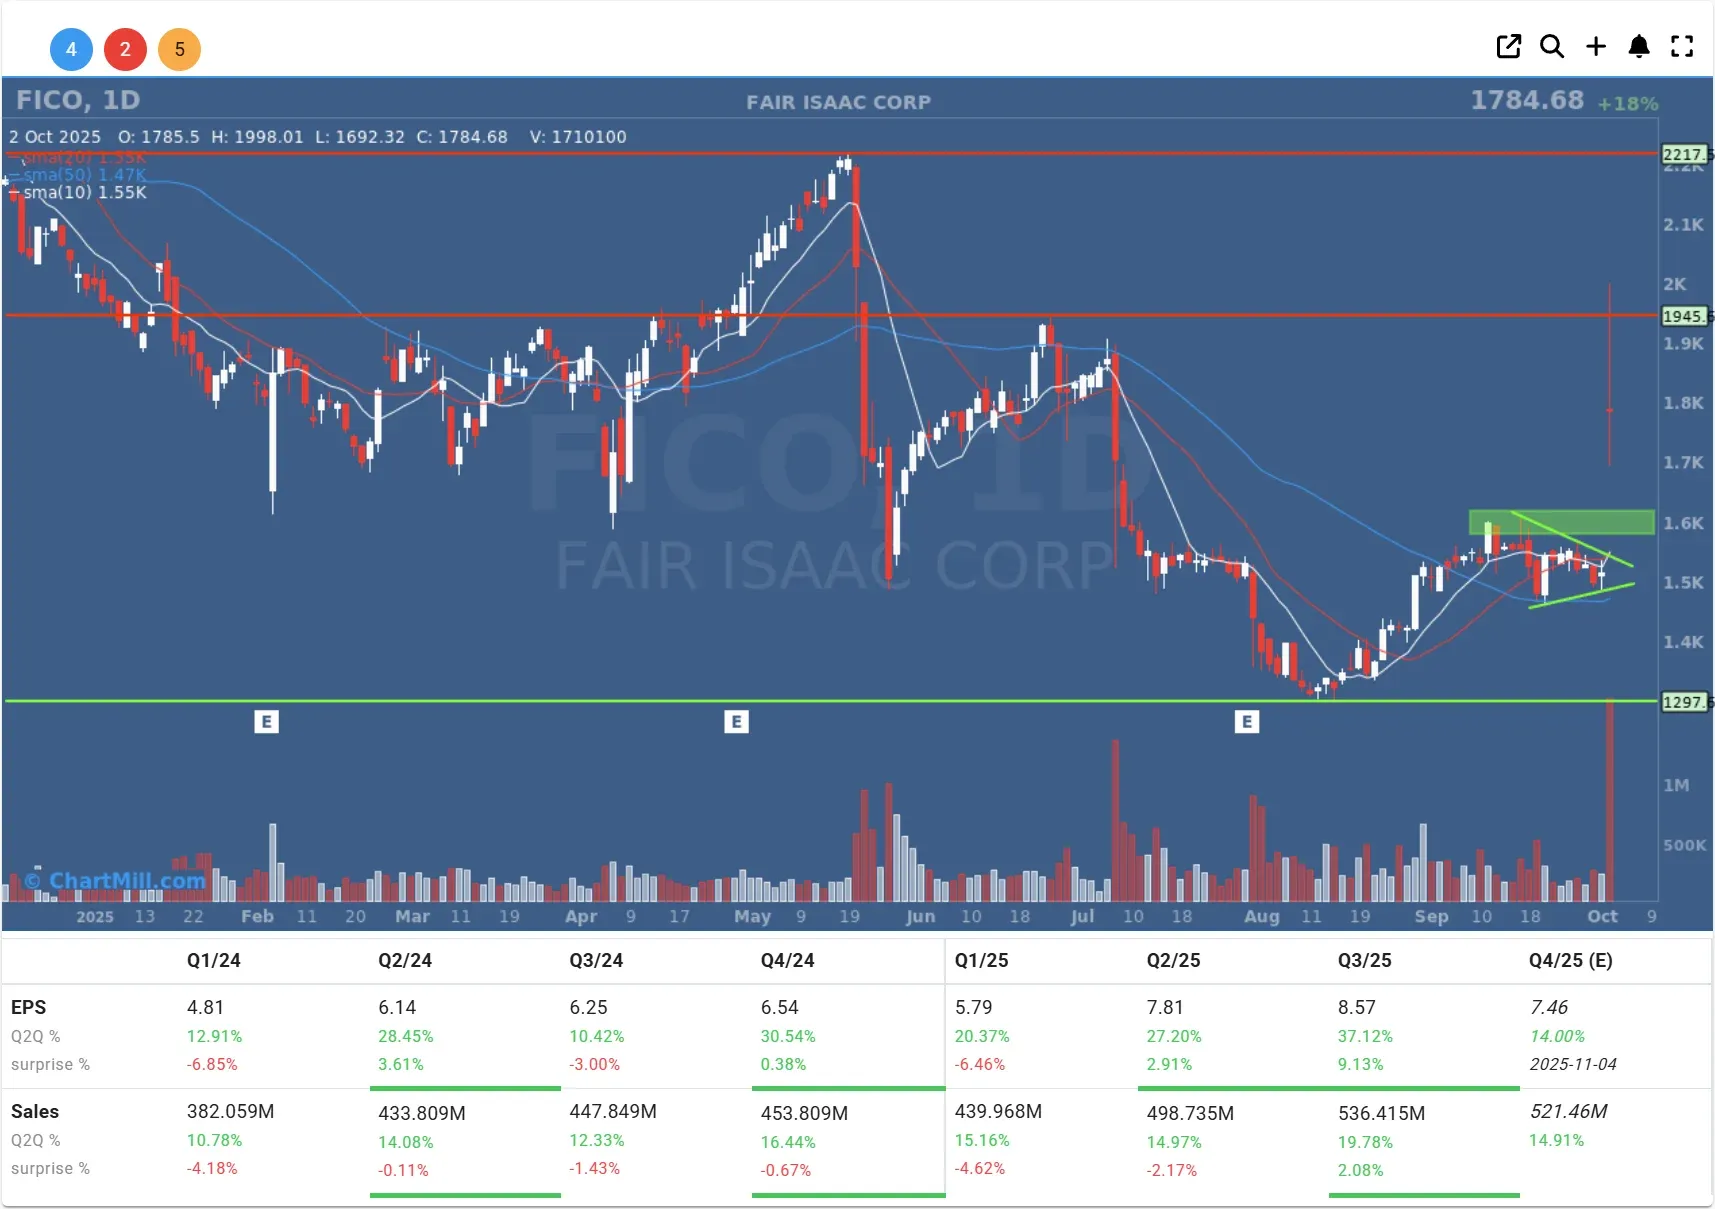Click the earnings marker near May
1715x1209 pixels.
(736, 721)
